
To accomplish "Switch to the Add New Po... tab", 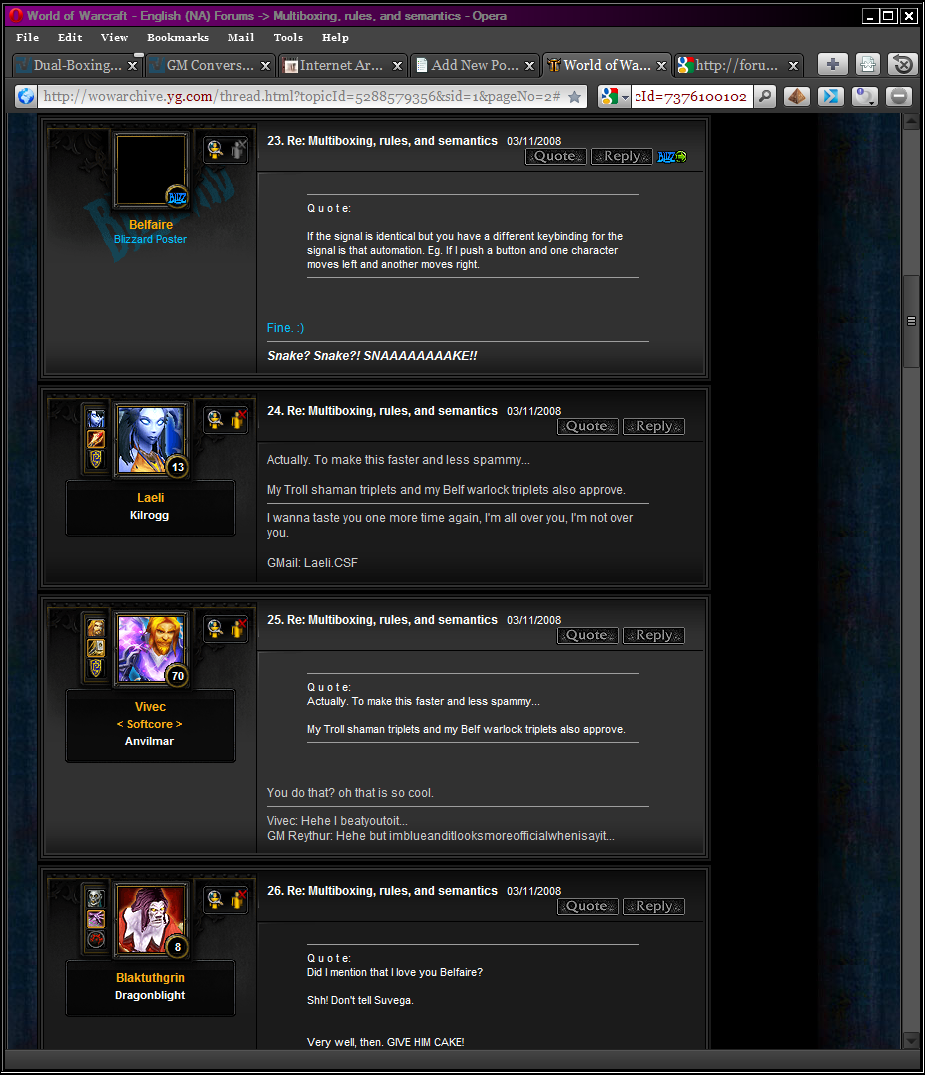I will [474, 65].
